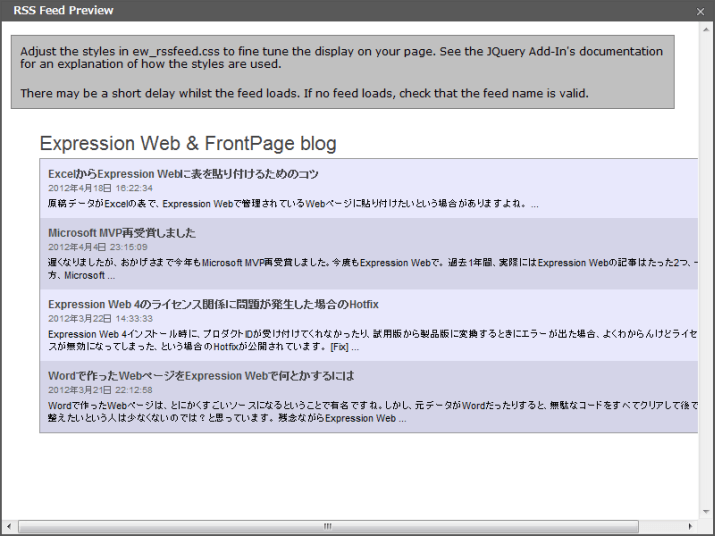Viewport: 715px width, 536px height.
Task: Click the horizontal scrollbar right arrow
Action: click(x=690, y=526)
